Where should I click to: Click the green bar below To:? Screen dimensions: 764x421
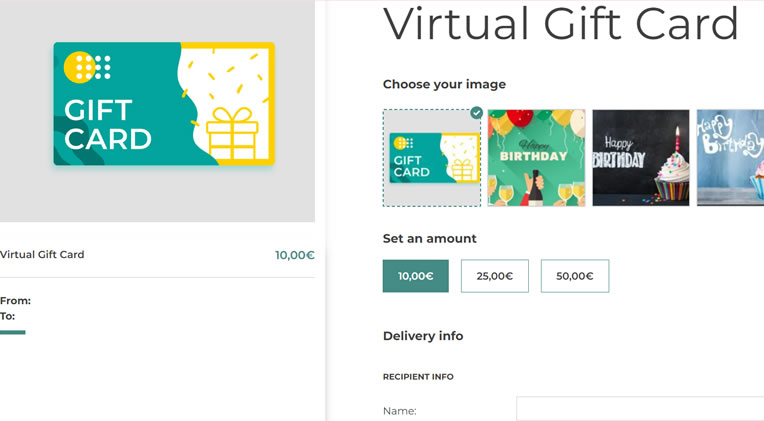13,332
